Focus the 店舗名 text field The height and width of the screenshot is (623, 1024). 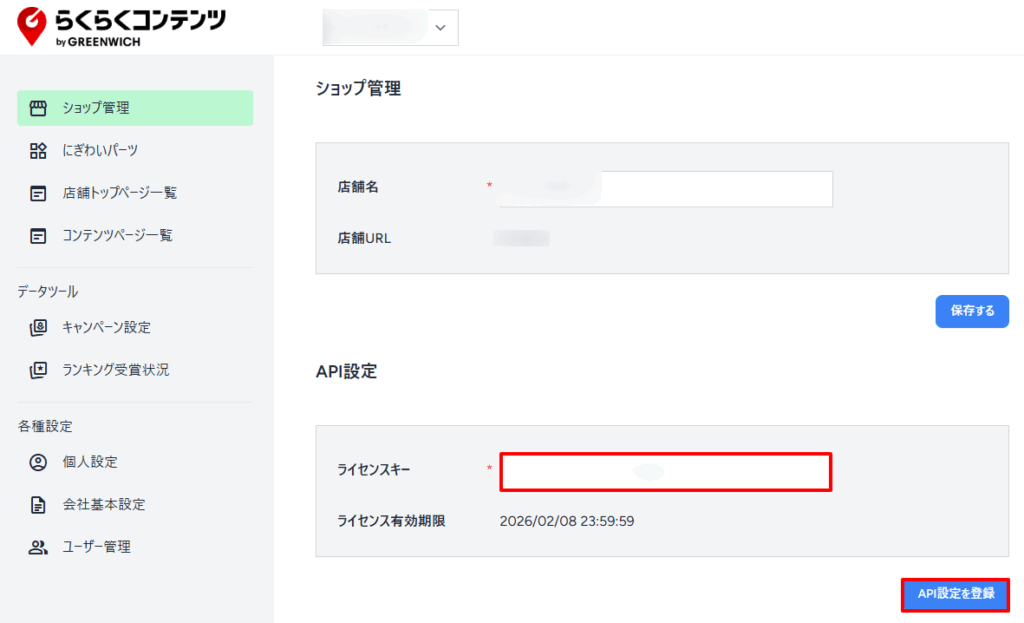click(x=665, y=189)
